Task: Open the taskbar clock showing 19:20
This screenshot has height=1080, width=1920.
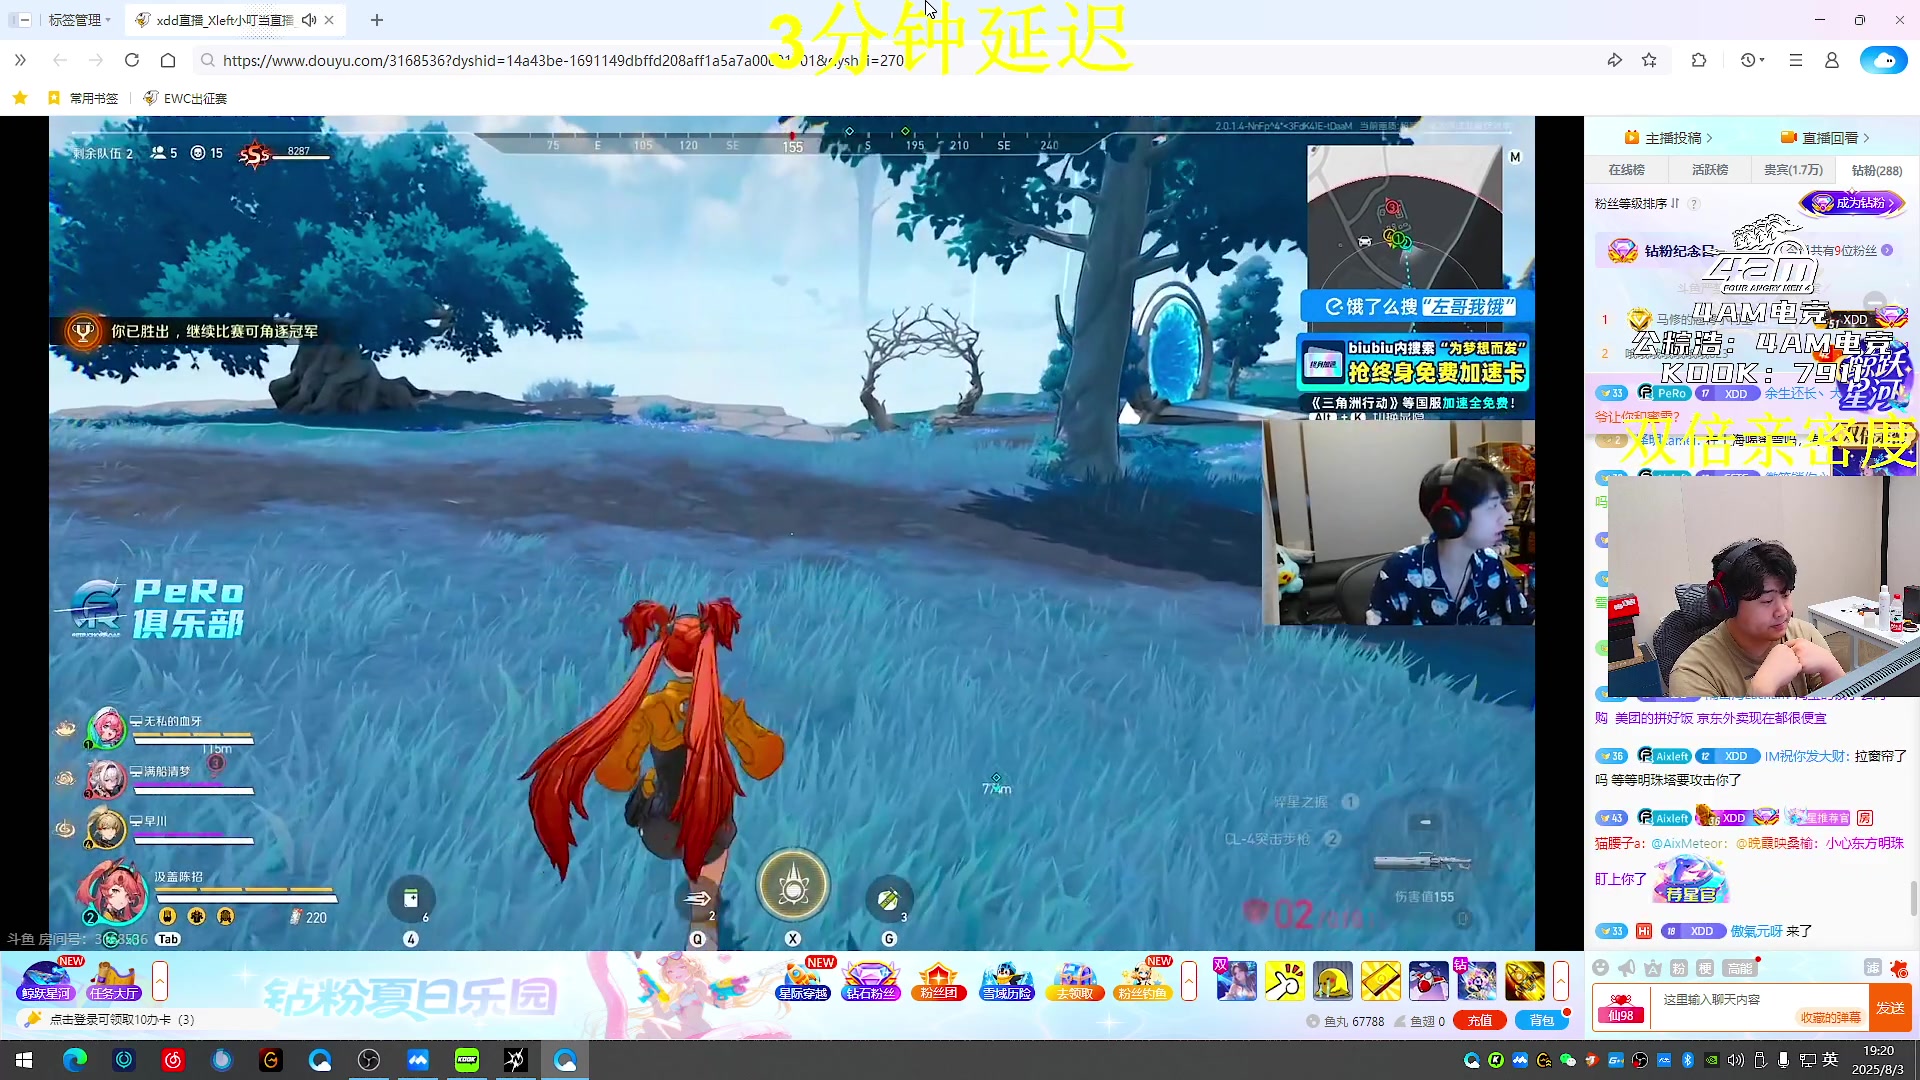Action: pos(1878,1060)
